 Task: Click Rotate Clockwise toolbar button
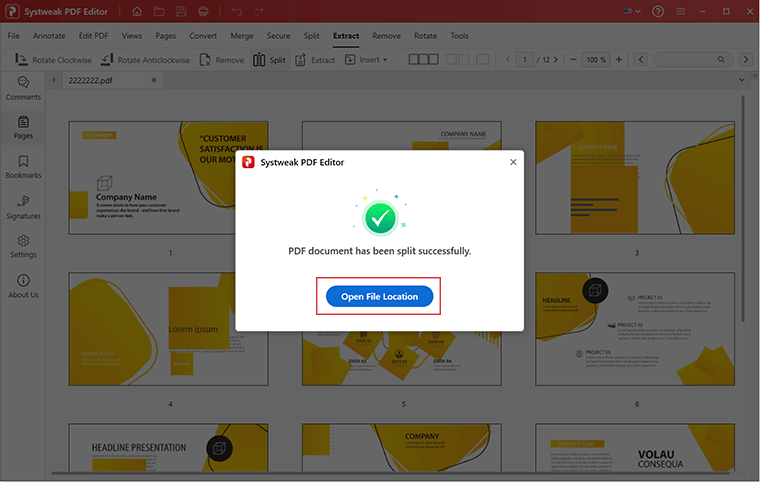[x=53, y=60]
